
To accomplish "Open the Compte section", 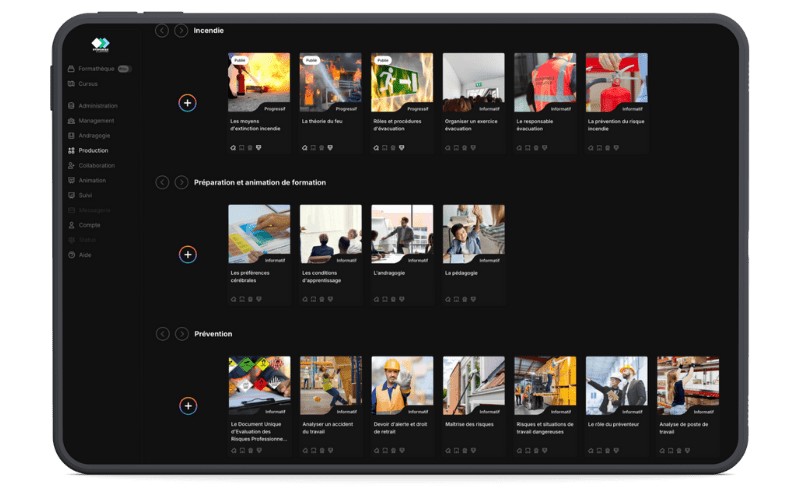I will 89,225.
